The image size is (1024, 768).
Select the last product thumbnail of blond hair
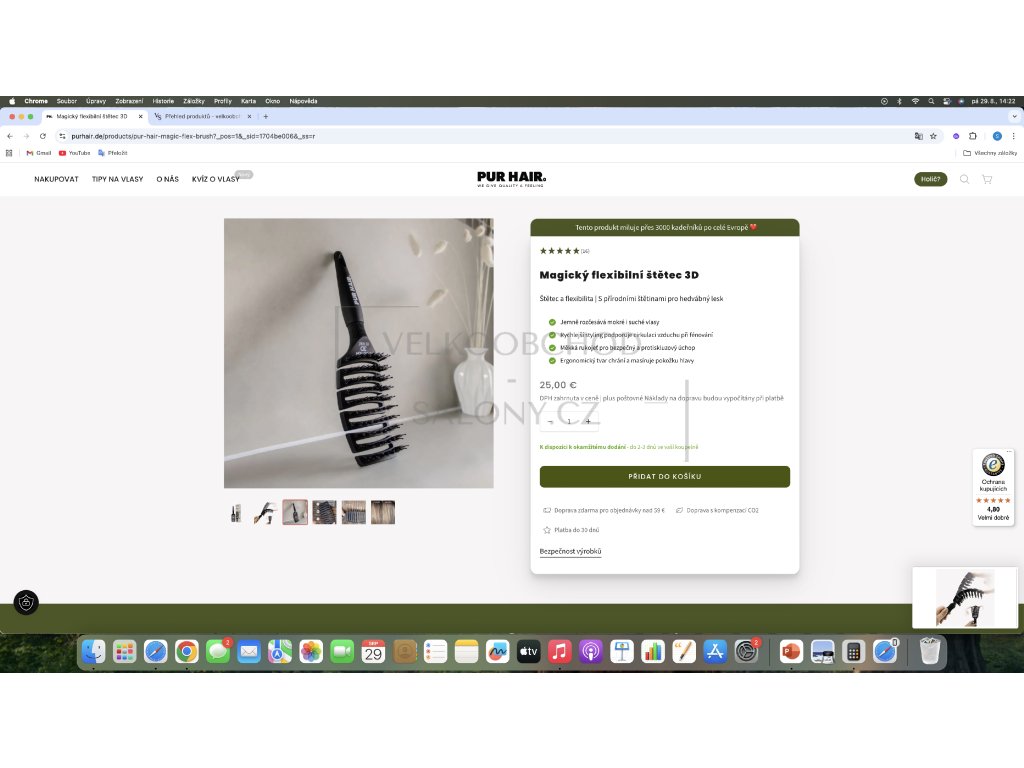pyautogui.click(x=383, y=513)
